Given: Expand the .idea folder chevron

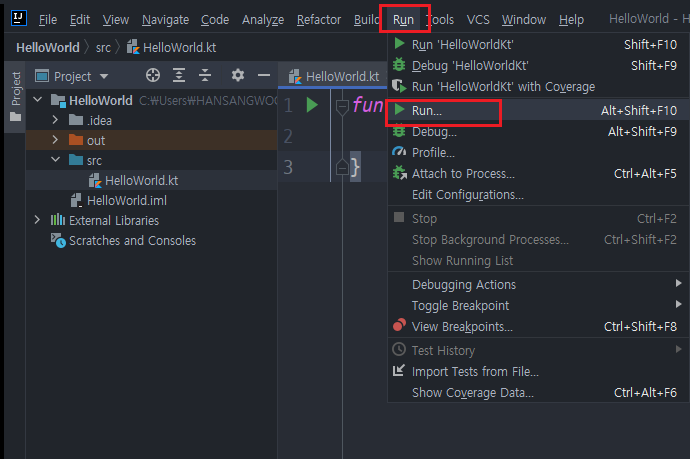Looking at the screenshot, I should coord(55,120).
